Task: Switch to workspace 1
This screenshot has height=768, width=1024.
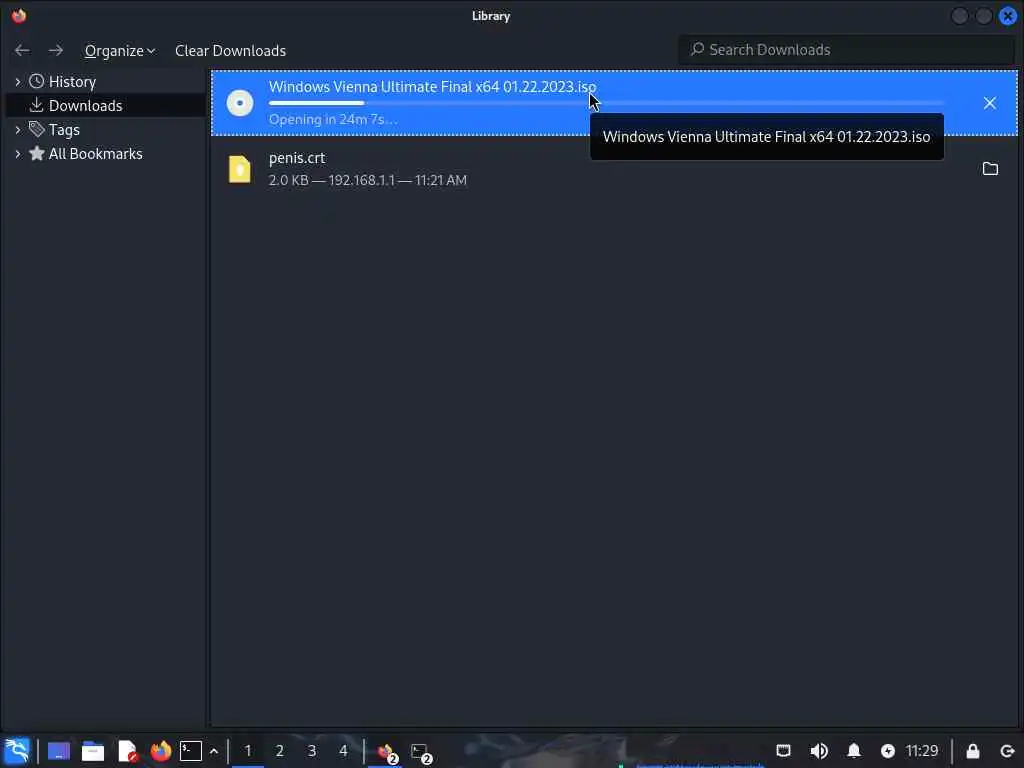Action: 248,751
